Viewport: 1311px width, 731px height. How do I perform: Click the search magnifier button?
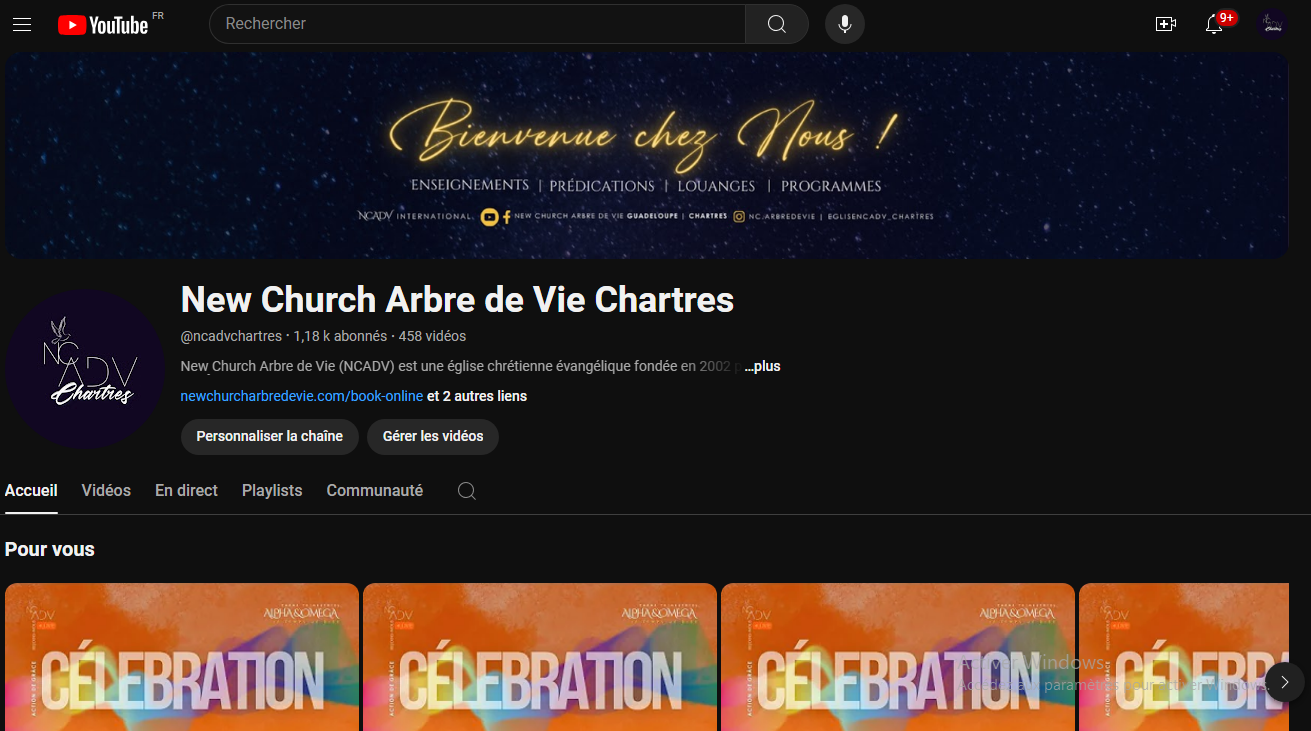(x=777, y=24)
